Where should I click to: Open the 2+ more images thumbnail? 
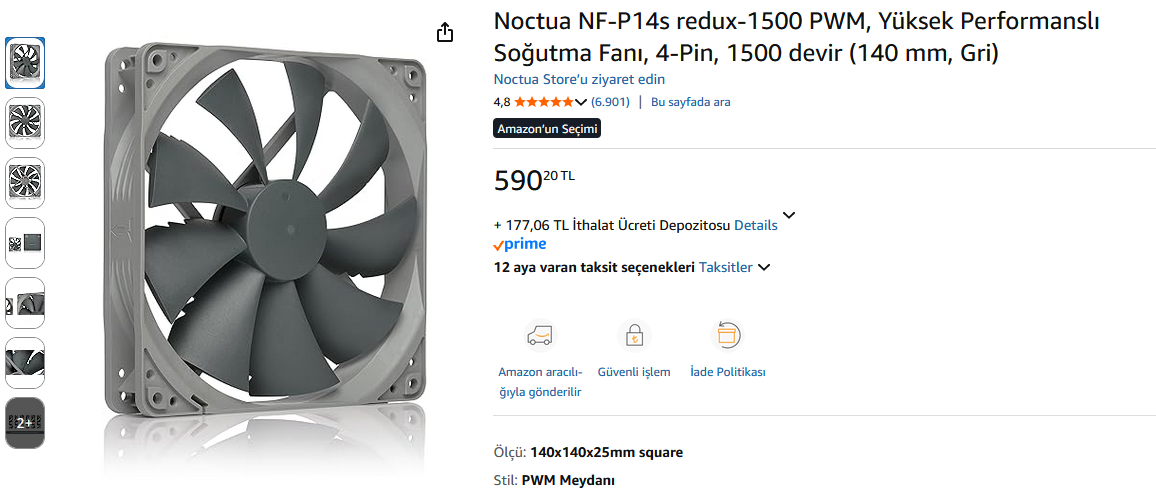point(25,423)
